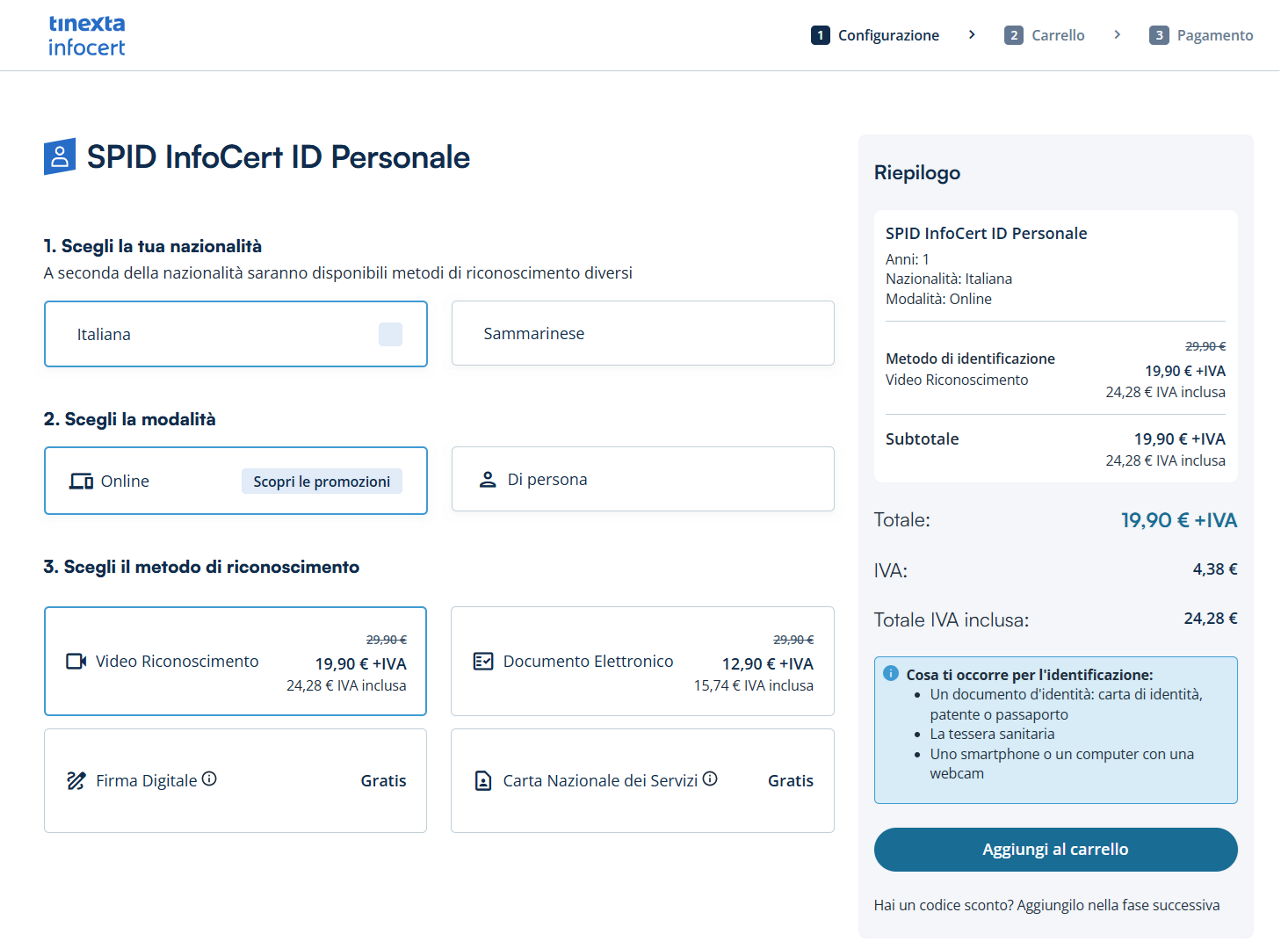This screenshot has height=948, width=1280.
Task: Select Sammarinese nationality option
Action: point(642,334)
